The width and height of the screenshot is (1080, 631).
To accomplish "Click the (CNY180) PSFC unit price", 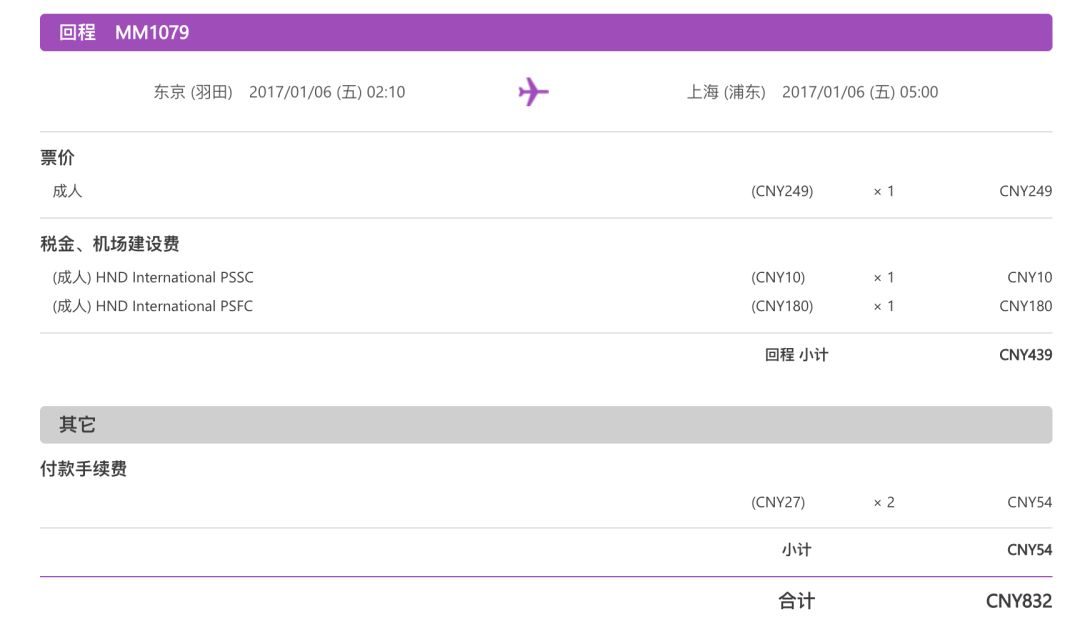I will click(x=782, y=306).
